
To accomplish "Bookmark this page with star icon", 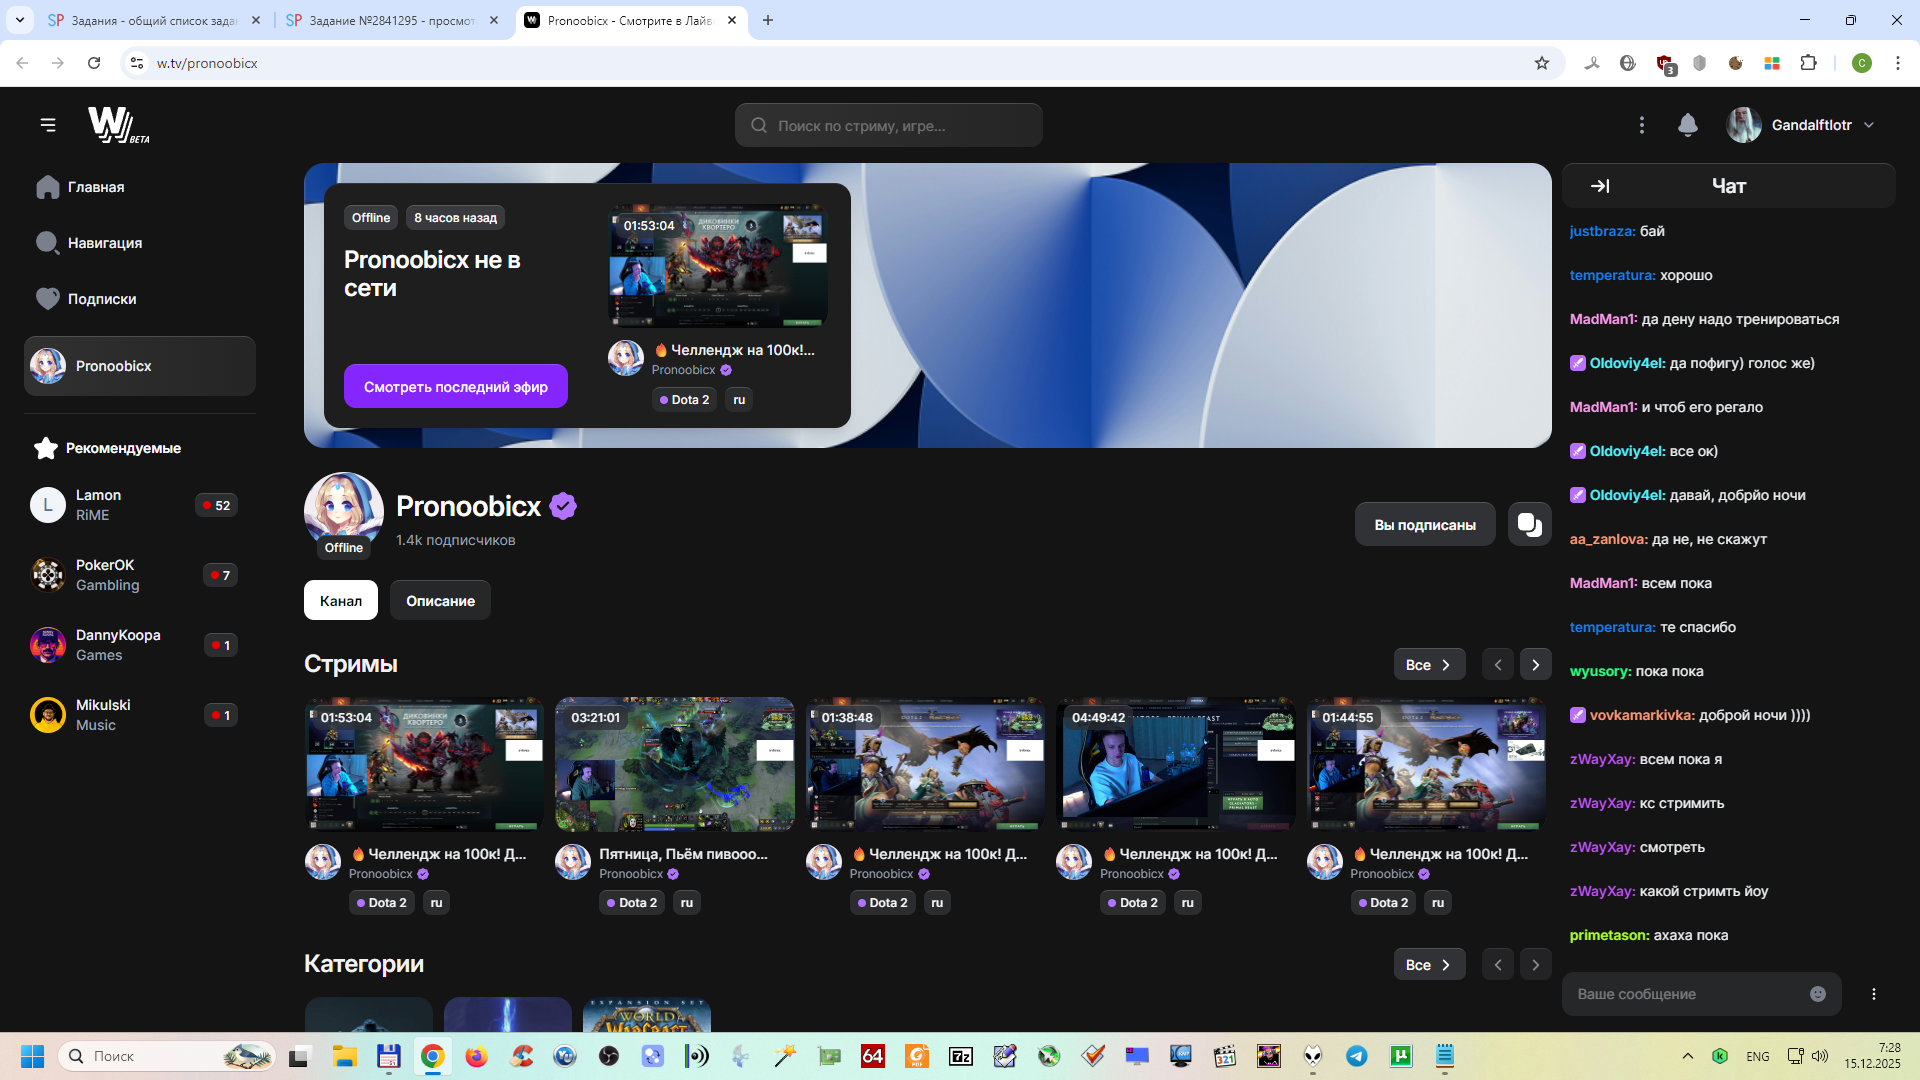I will [1541, 63].
